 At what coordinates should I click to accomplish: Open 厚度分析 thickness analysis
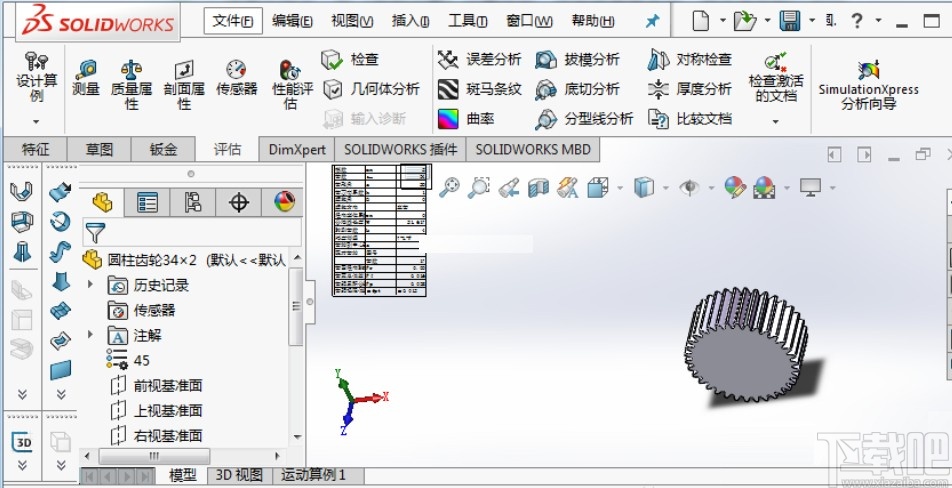pyautogui.click(x=690, y=89)
